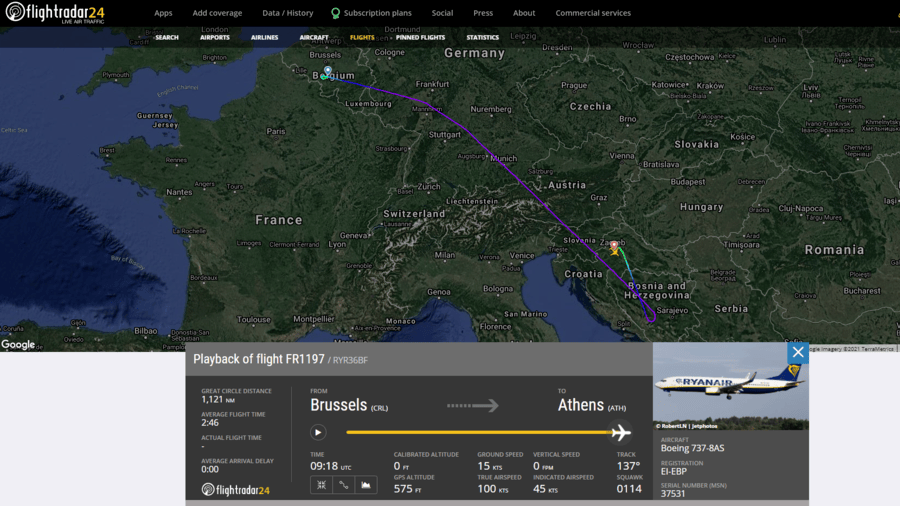This screenshot has width=900, height=506.
Task: Close the flight playback panel
Action: (x=798, y=352)
